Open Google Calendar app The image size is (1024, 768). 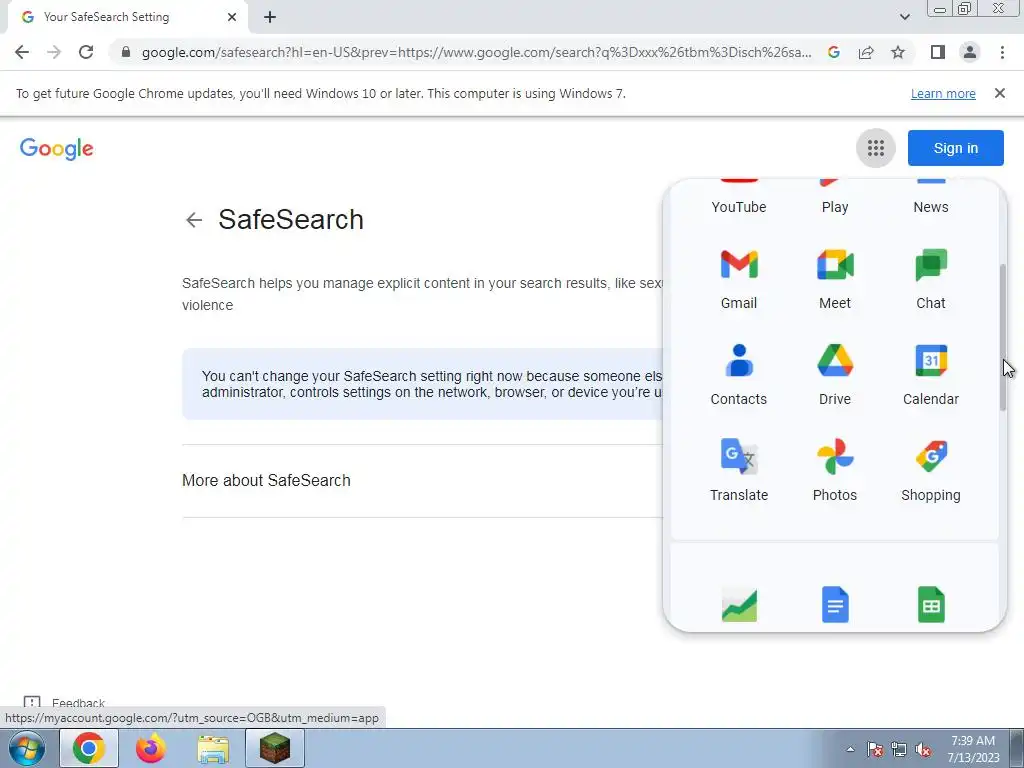[x=931, y=375]
